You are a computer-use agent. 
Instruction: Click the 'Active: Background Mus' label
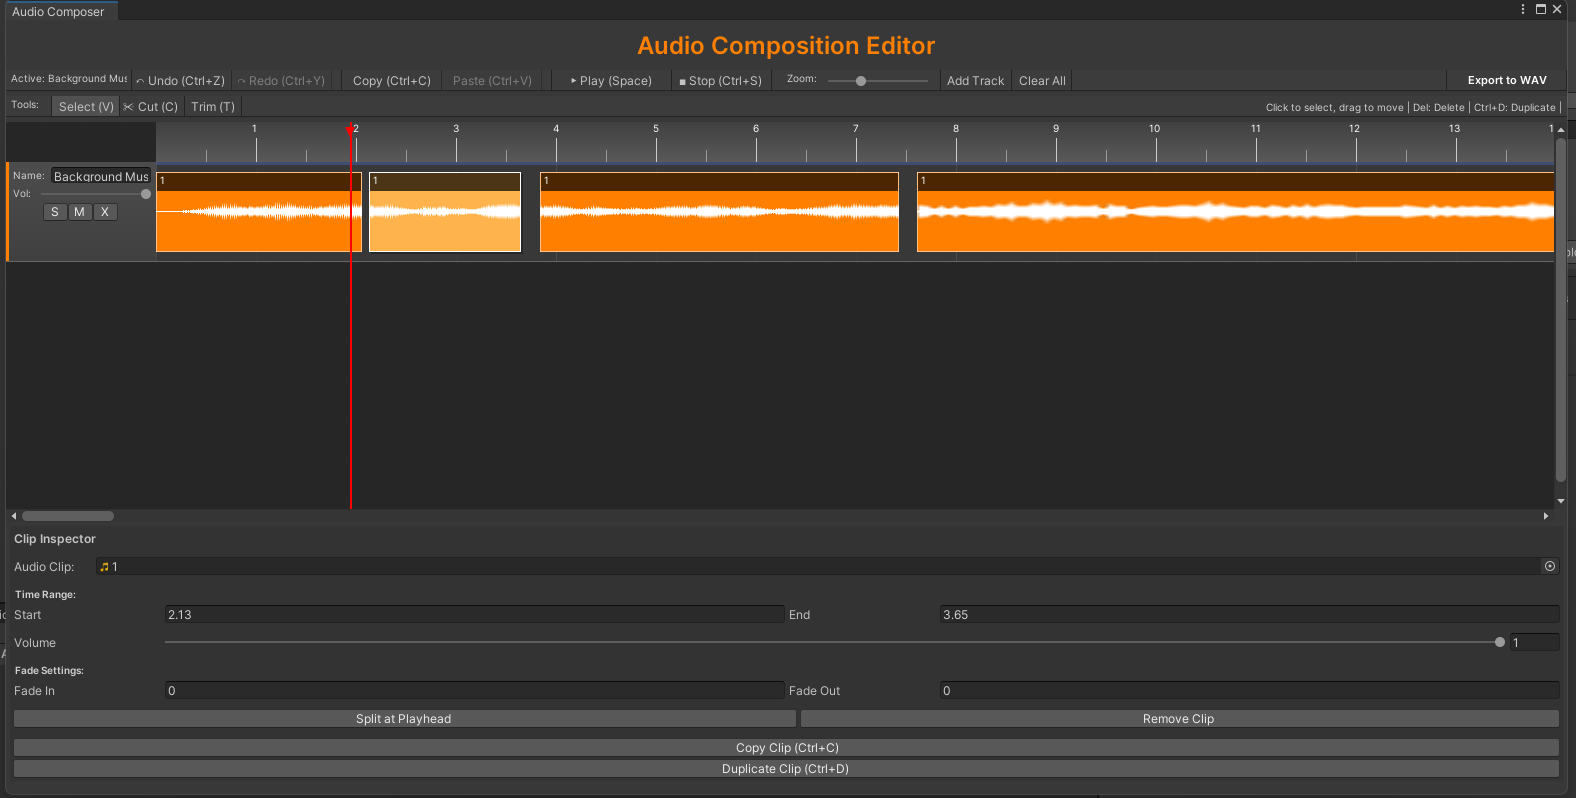click(69, 79)
